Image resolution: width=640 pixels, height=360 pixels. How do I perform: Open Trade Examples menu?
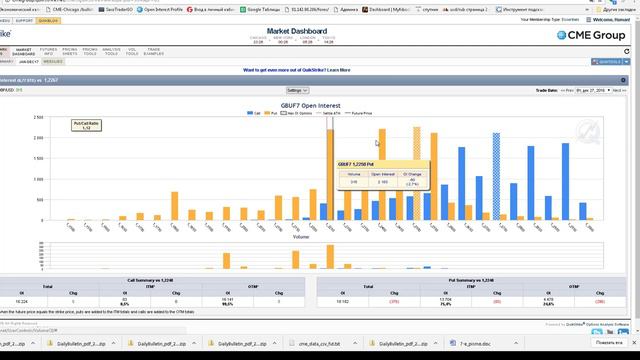click(153, 51)
